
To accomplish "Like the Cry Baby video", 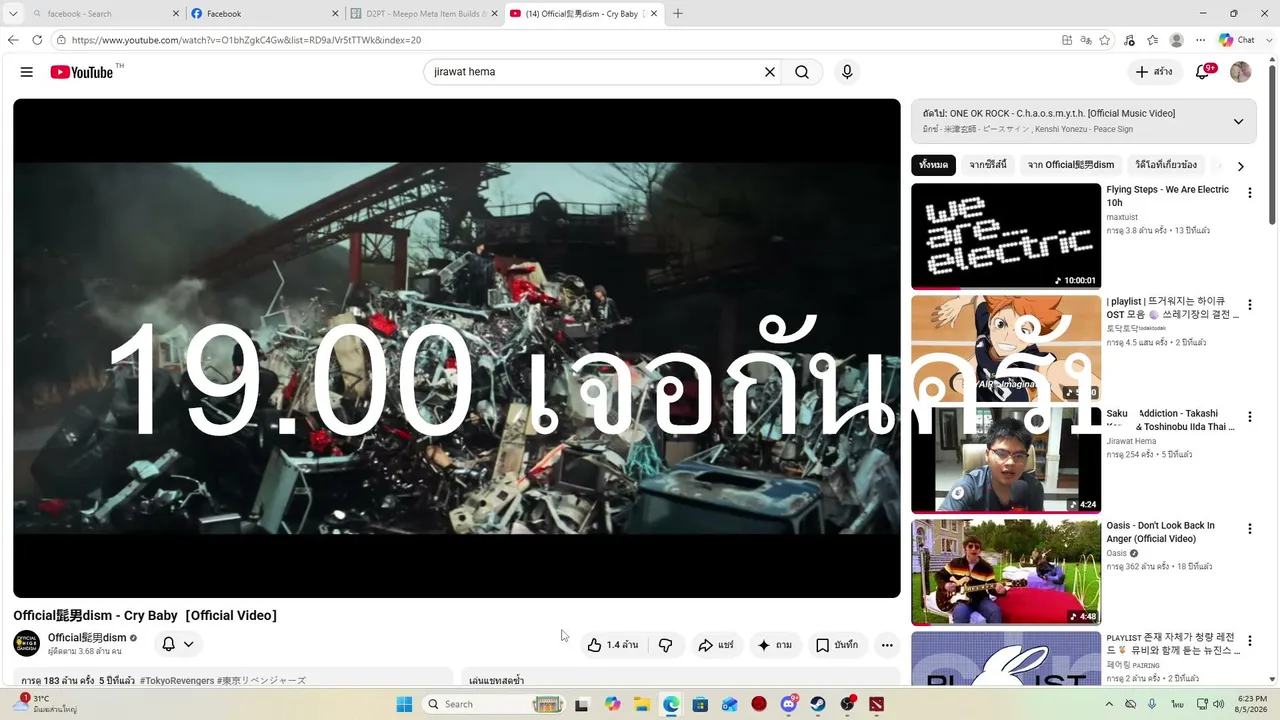I will pos(613,645).
